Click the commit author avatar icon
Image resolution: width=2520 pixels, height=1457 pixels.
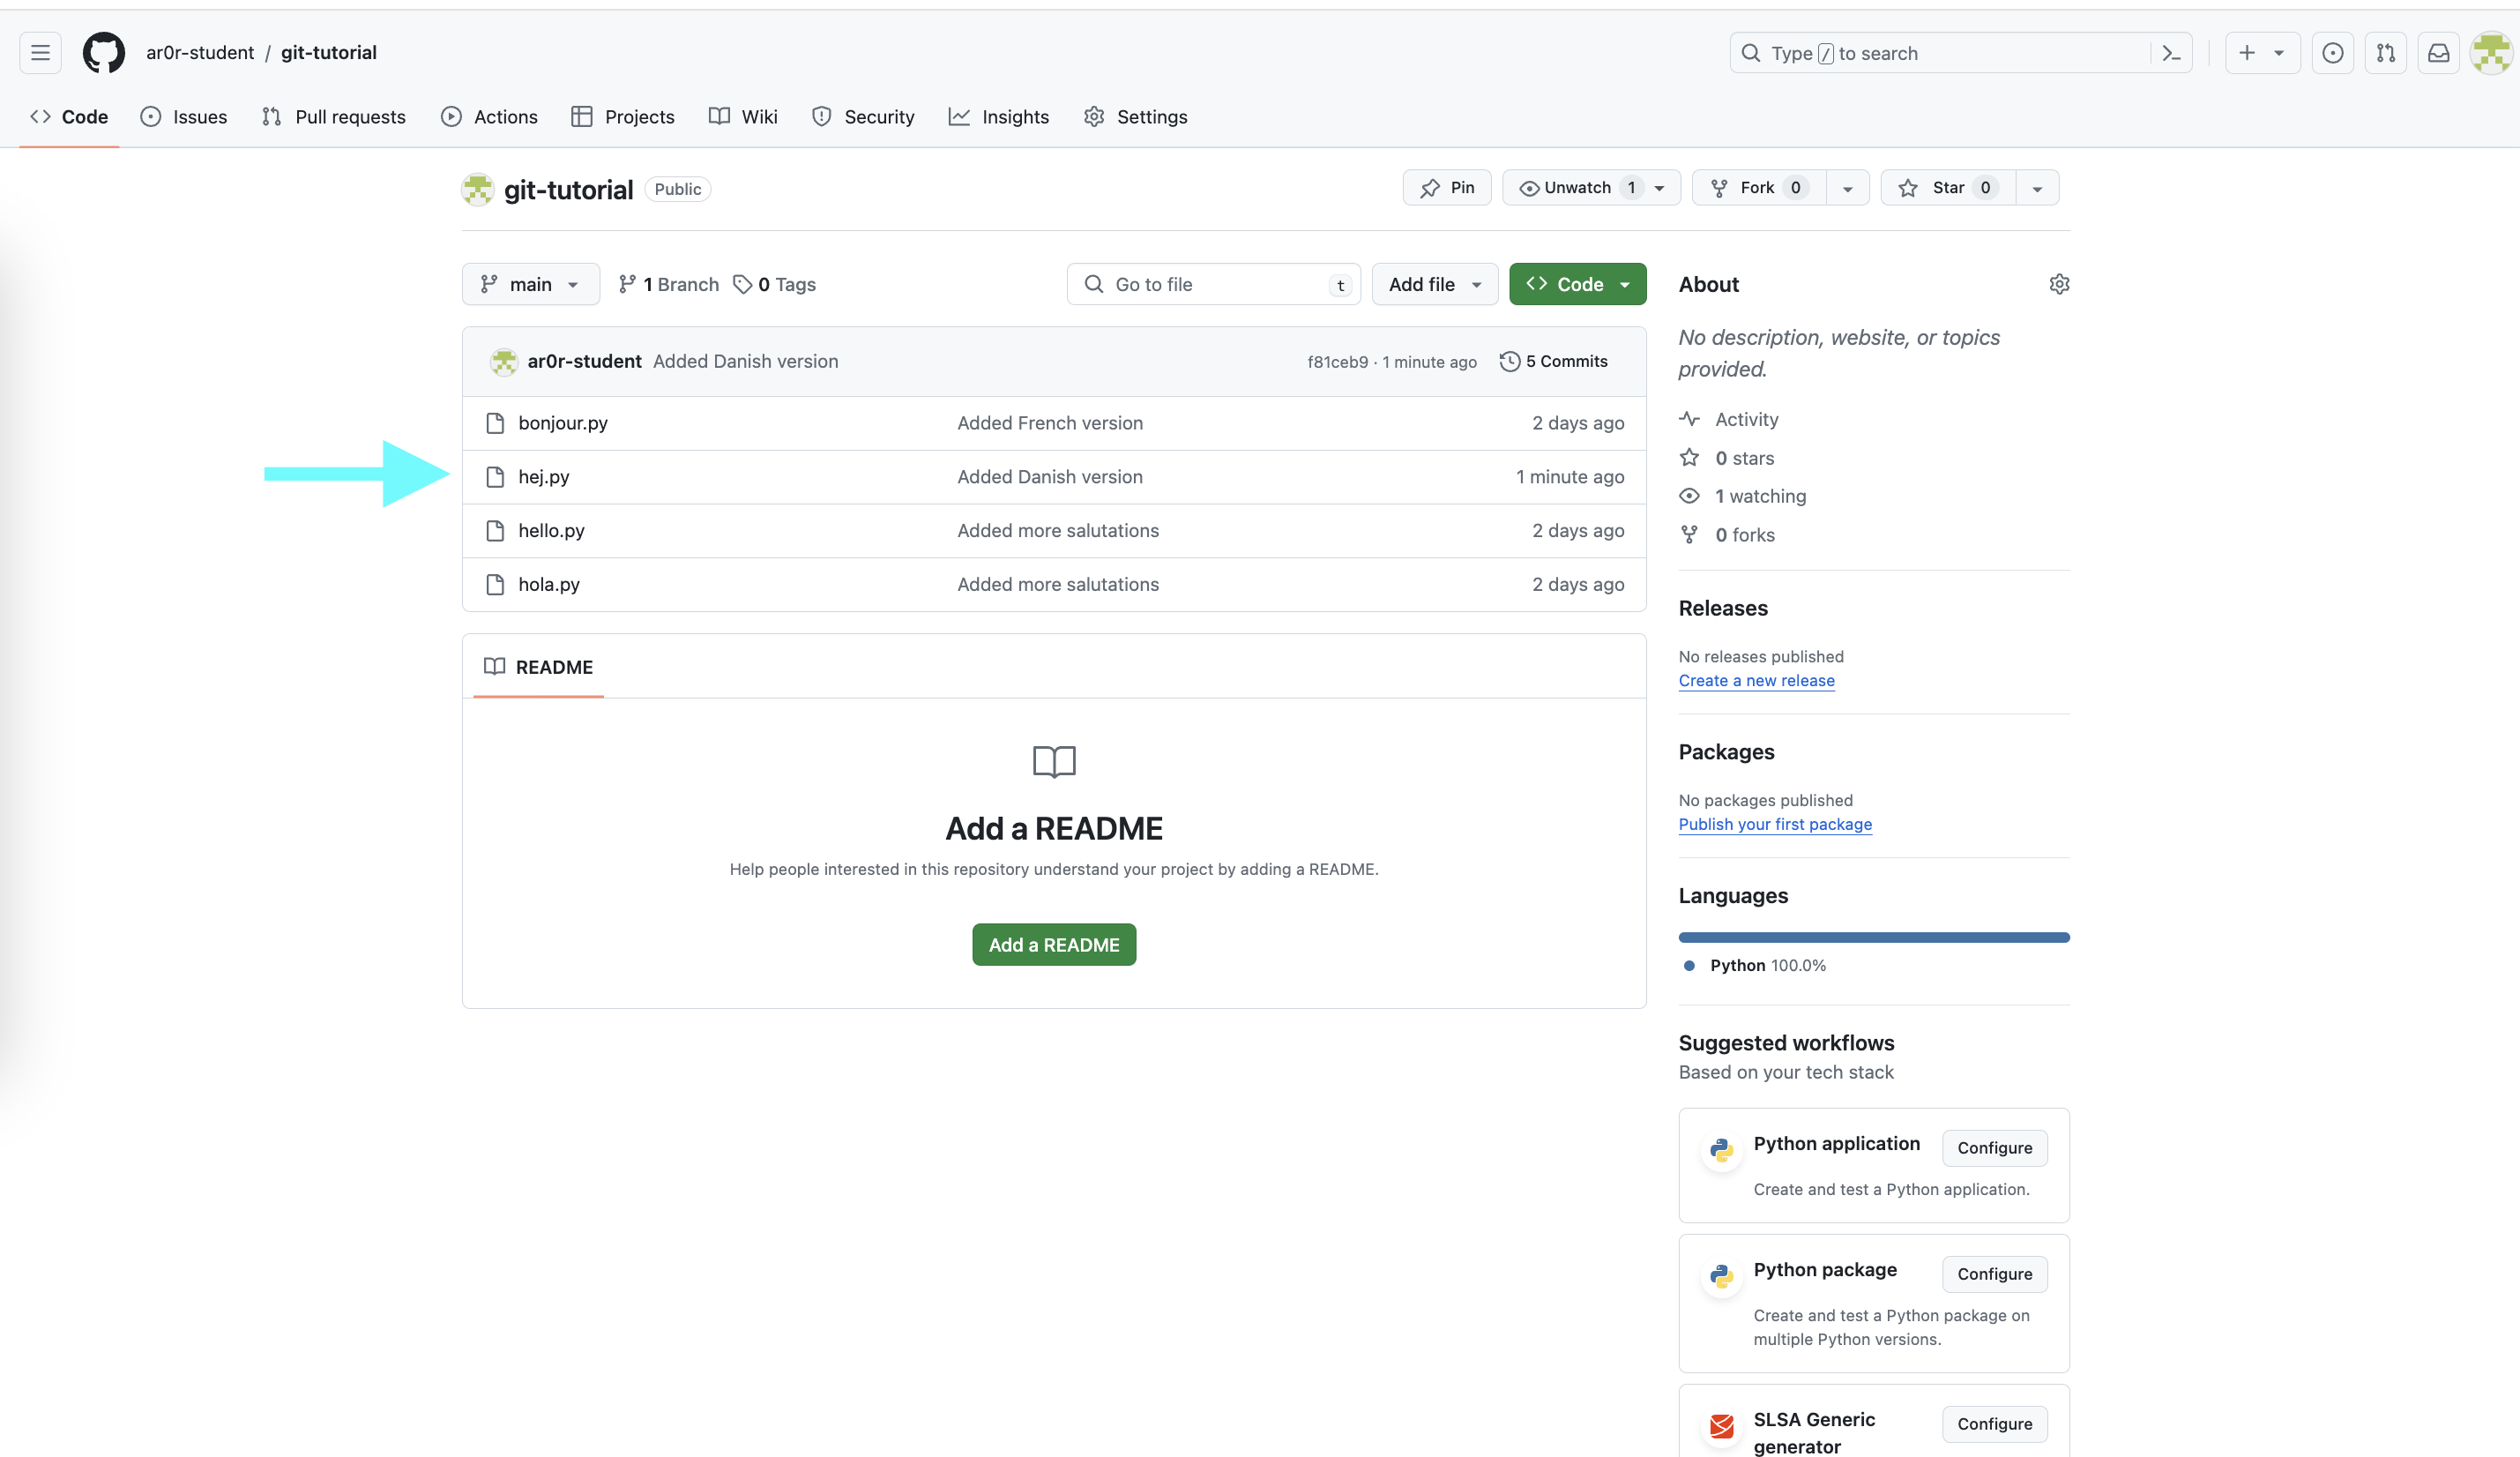tap(504, 361)
